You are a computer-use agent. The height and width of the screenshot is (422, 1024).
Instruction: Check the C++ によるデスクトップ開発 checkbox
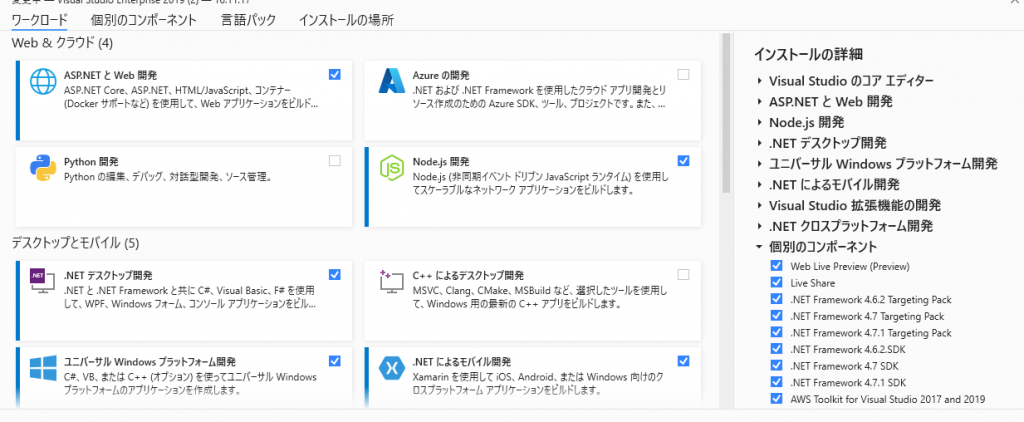(x=683, y=274)
